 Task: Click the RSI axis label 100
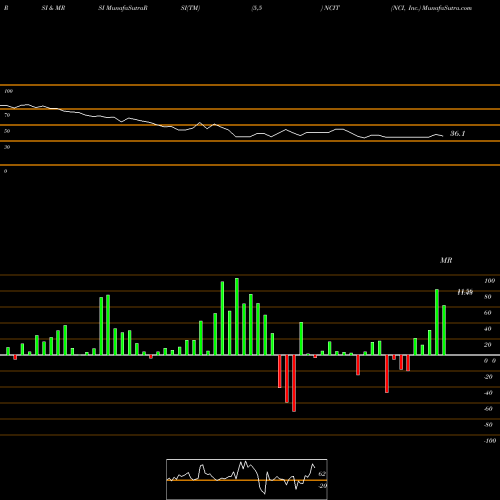tap(8, 91)
